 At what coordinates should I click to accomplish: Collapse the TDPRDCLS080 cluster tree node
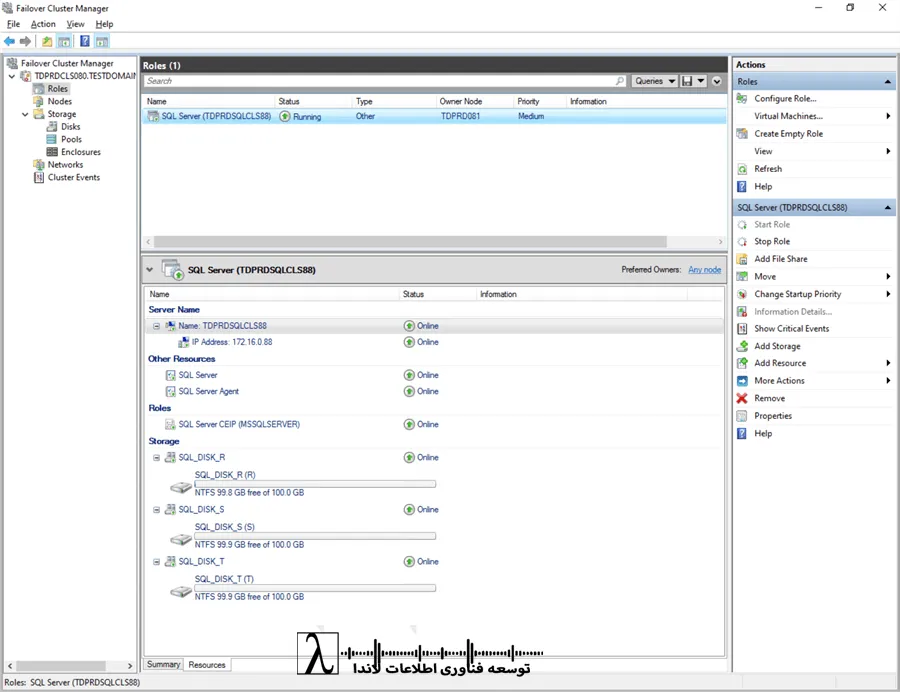[12, 76]
